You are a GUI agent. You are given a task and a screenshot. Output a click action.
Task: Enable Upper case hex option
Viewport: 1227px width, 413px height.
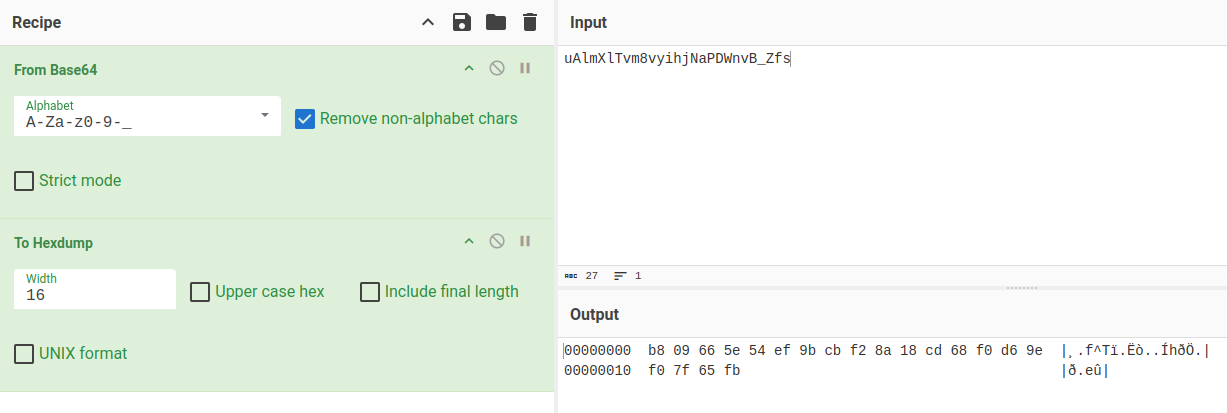pyautogui.click(x=200, y=292)
